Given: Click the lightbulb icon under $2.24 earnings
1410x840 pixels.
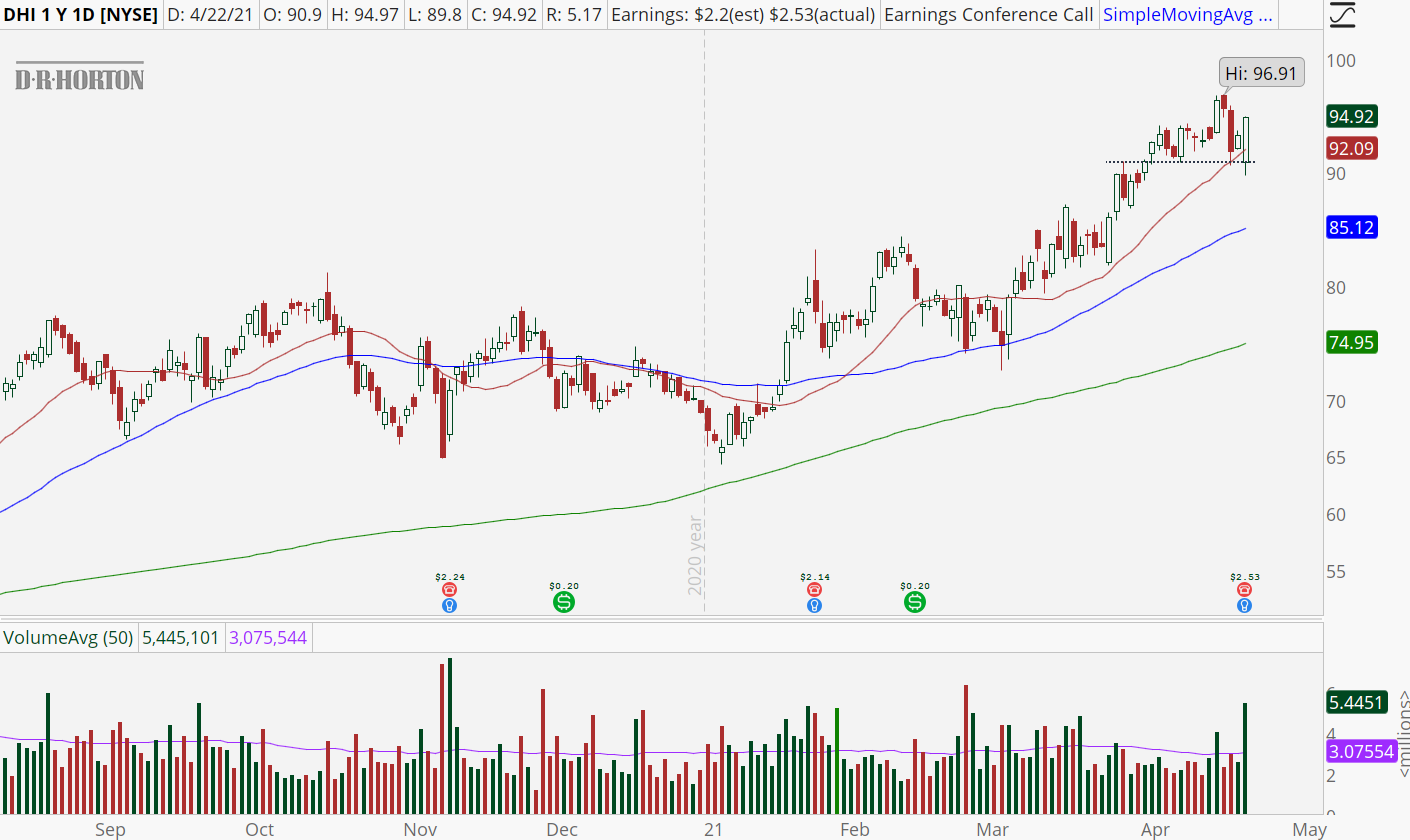Looking at the screenshot, I should [x=449, y=606].
